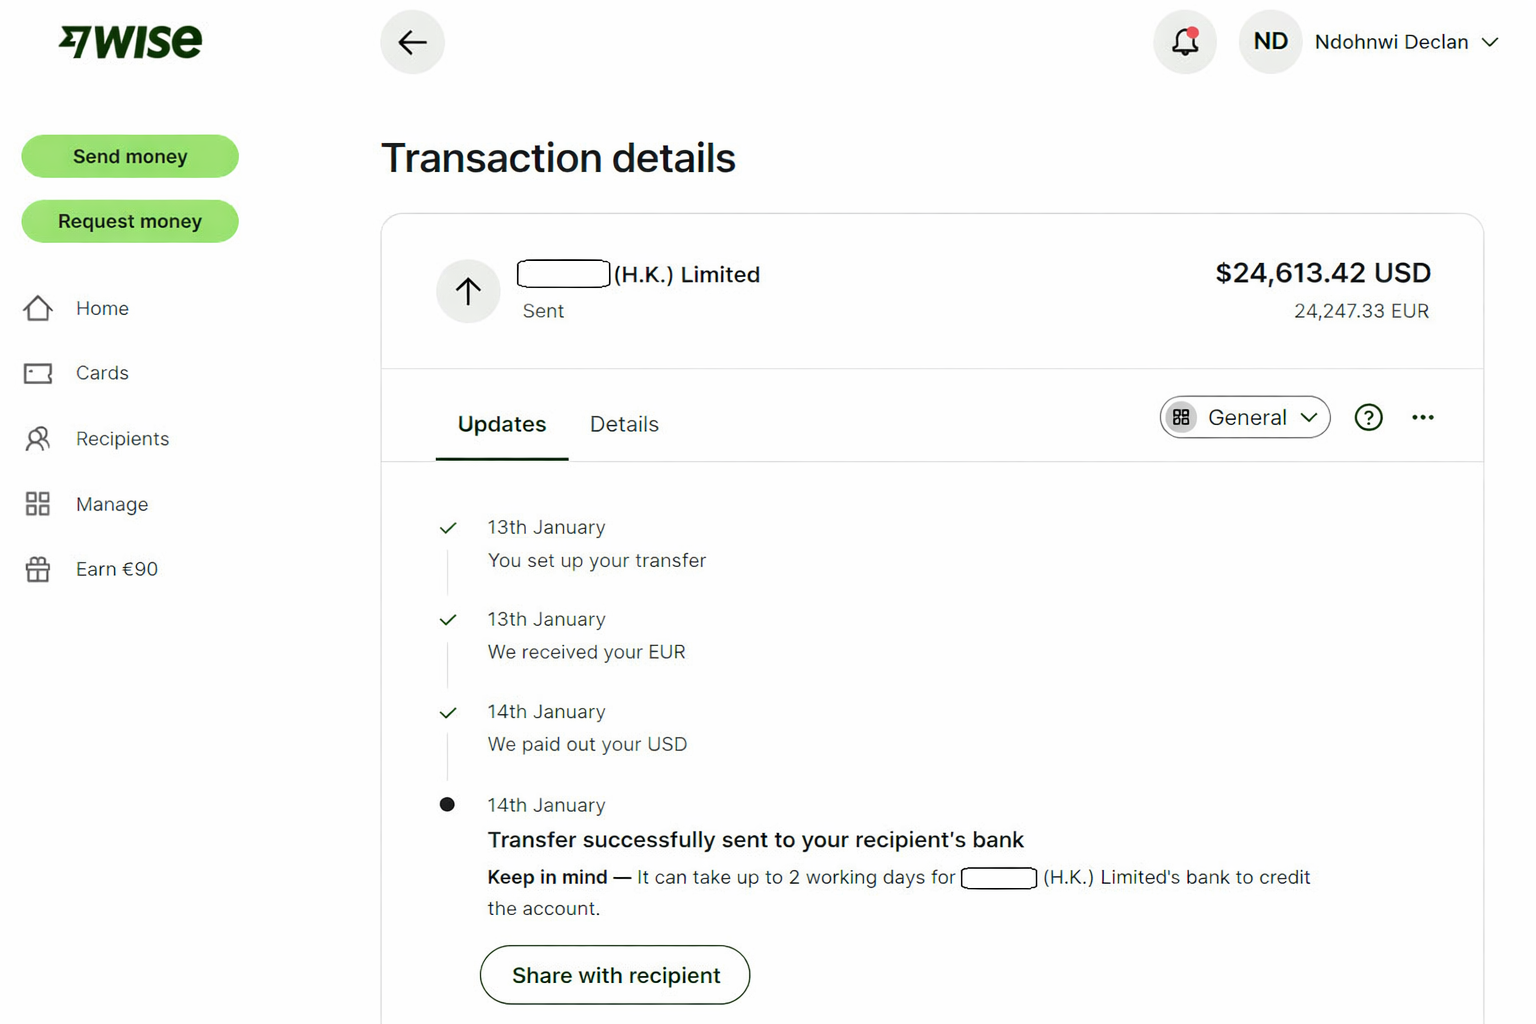Click the ND avatar circle
1536x1024 pixels.
click(1269, 41)
